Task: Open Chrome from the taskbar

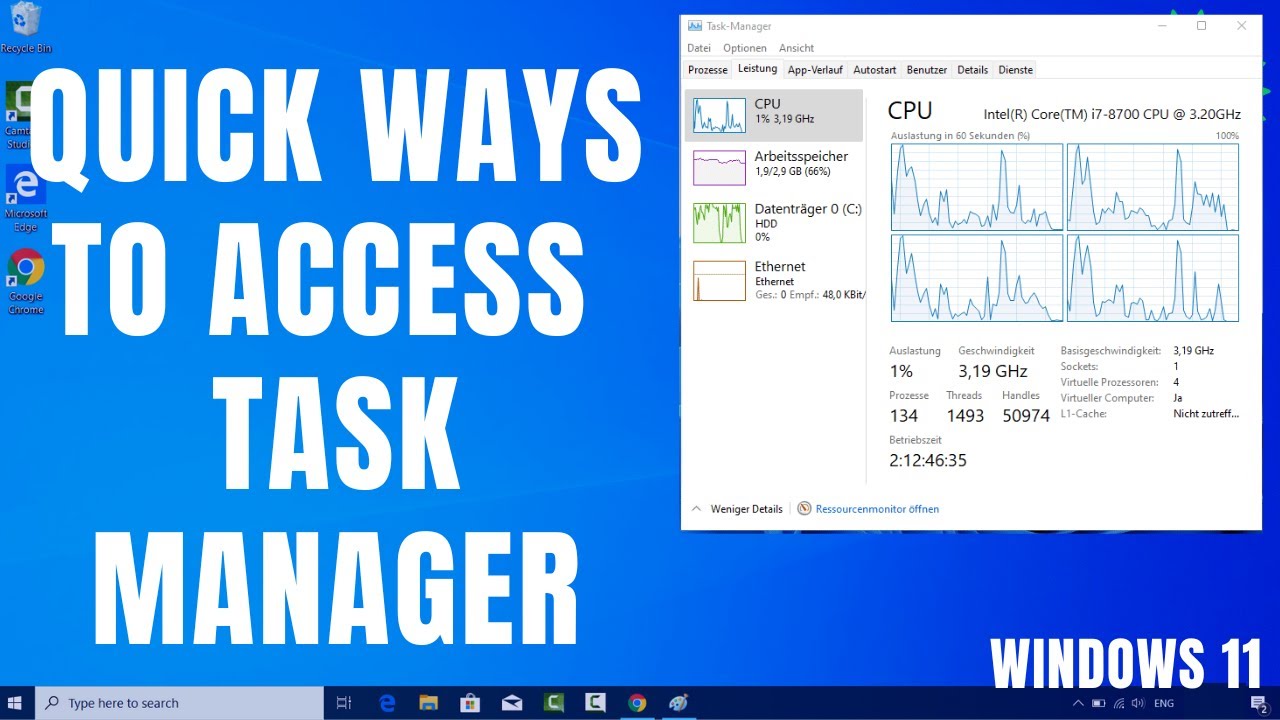Action: [x=637, y=703]
